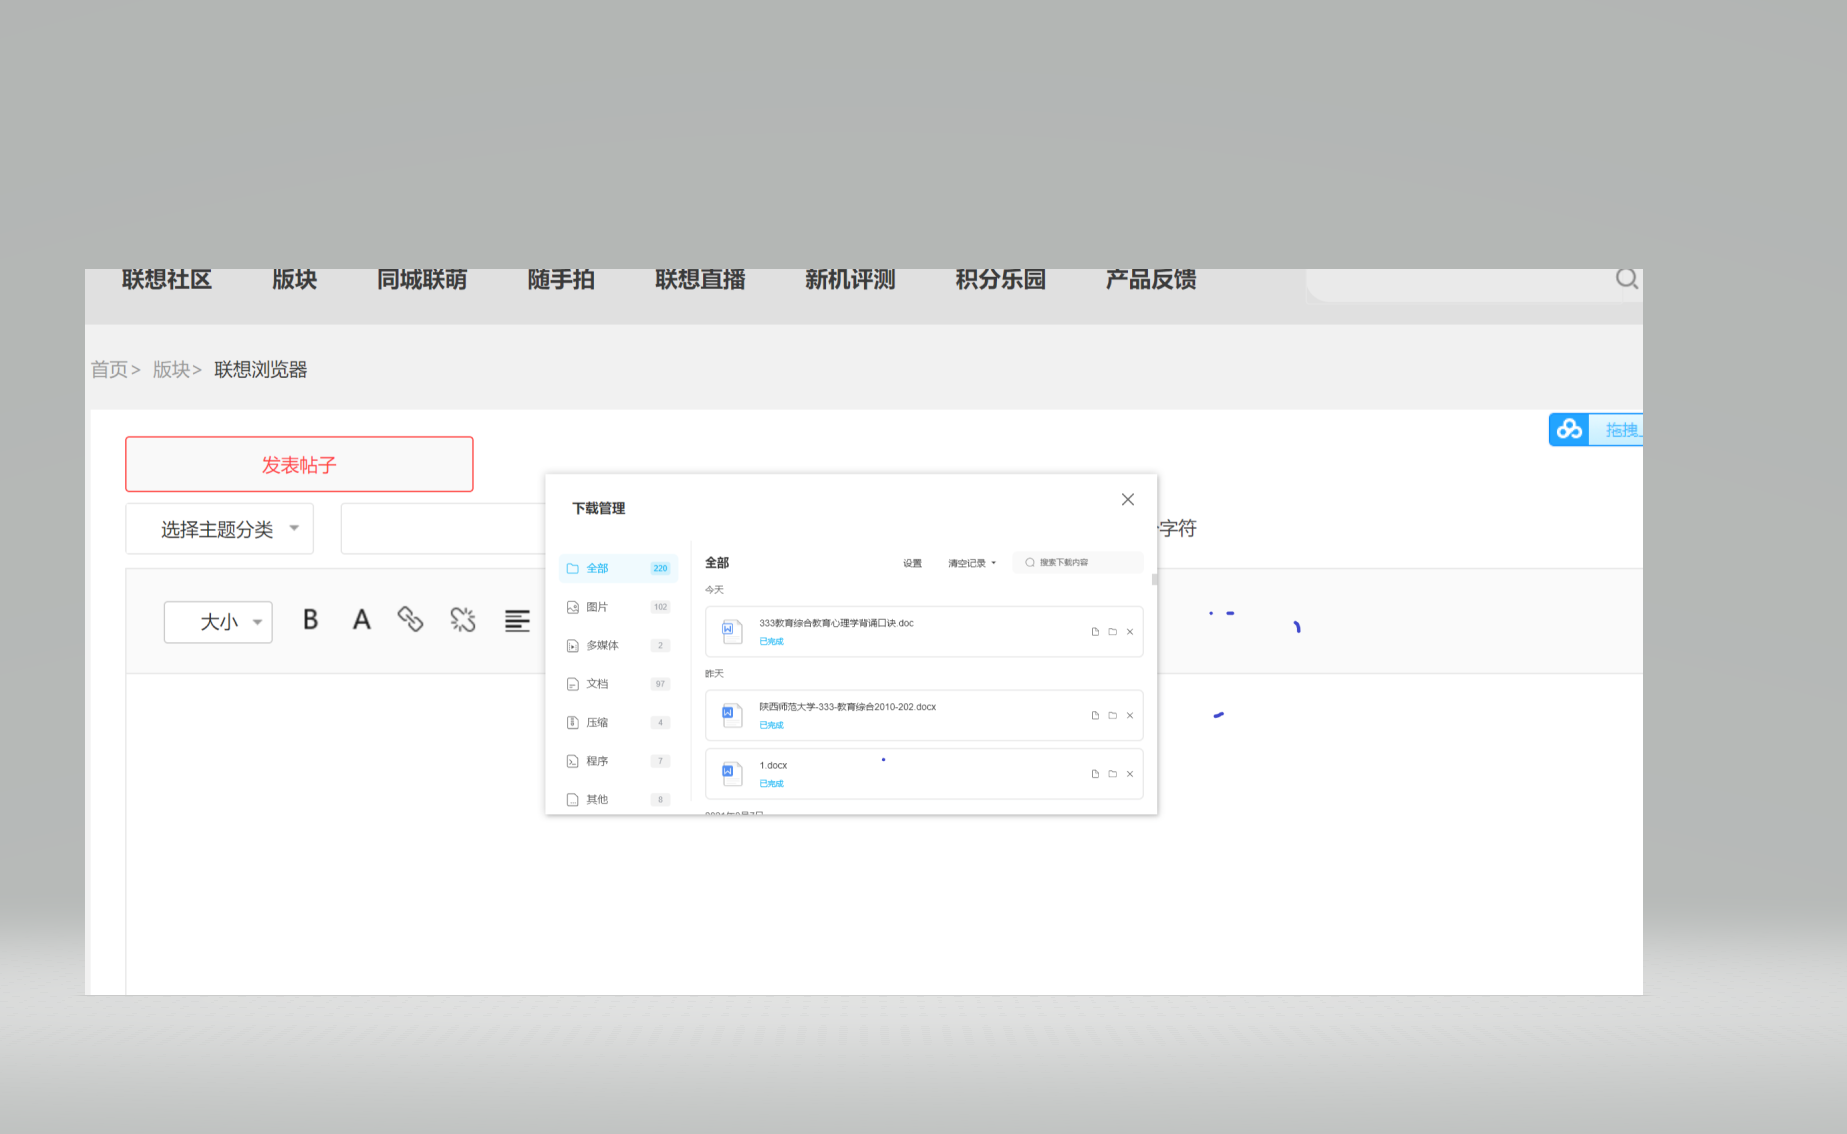This screenshot has width=1847, height=1134.
Task: Select 其他 download category
Action: (x=618, y=799)
